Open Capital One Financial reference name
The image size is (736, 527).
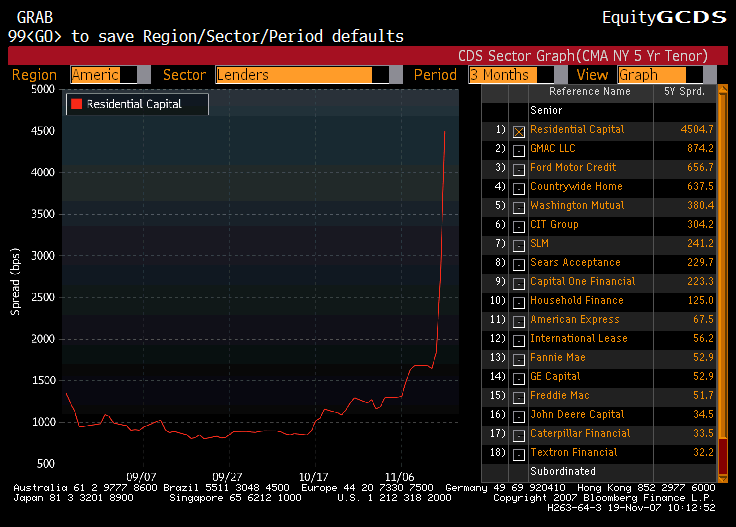pyautogui.click(x=583, y=282)
